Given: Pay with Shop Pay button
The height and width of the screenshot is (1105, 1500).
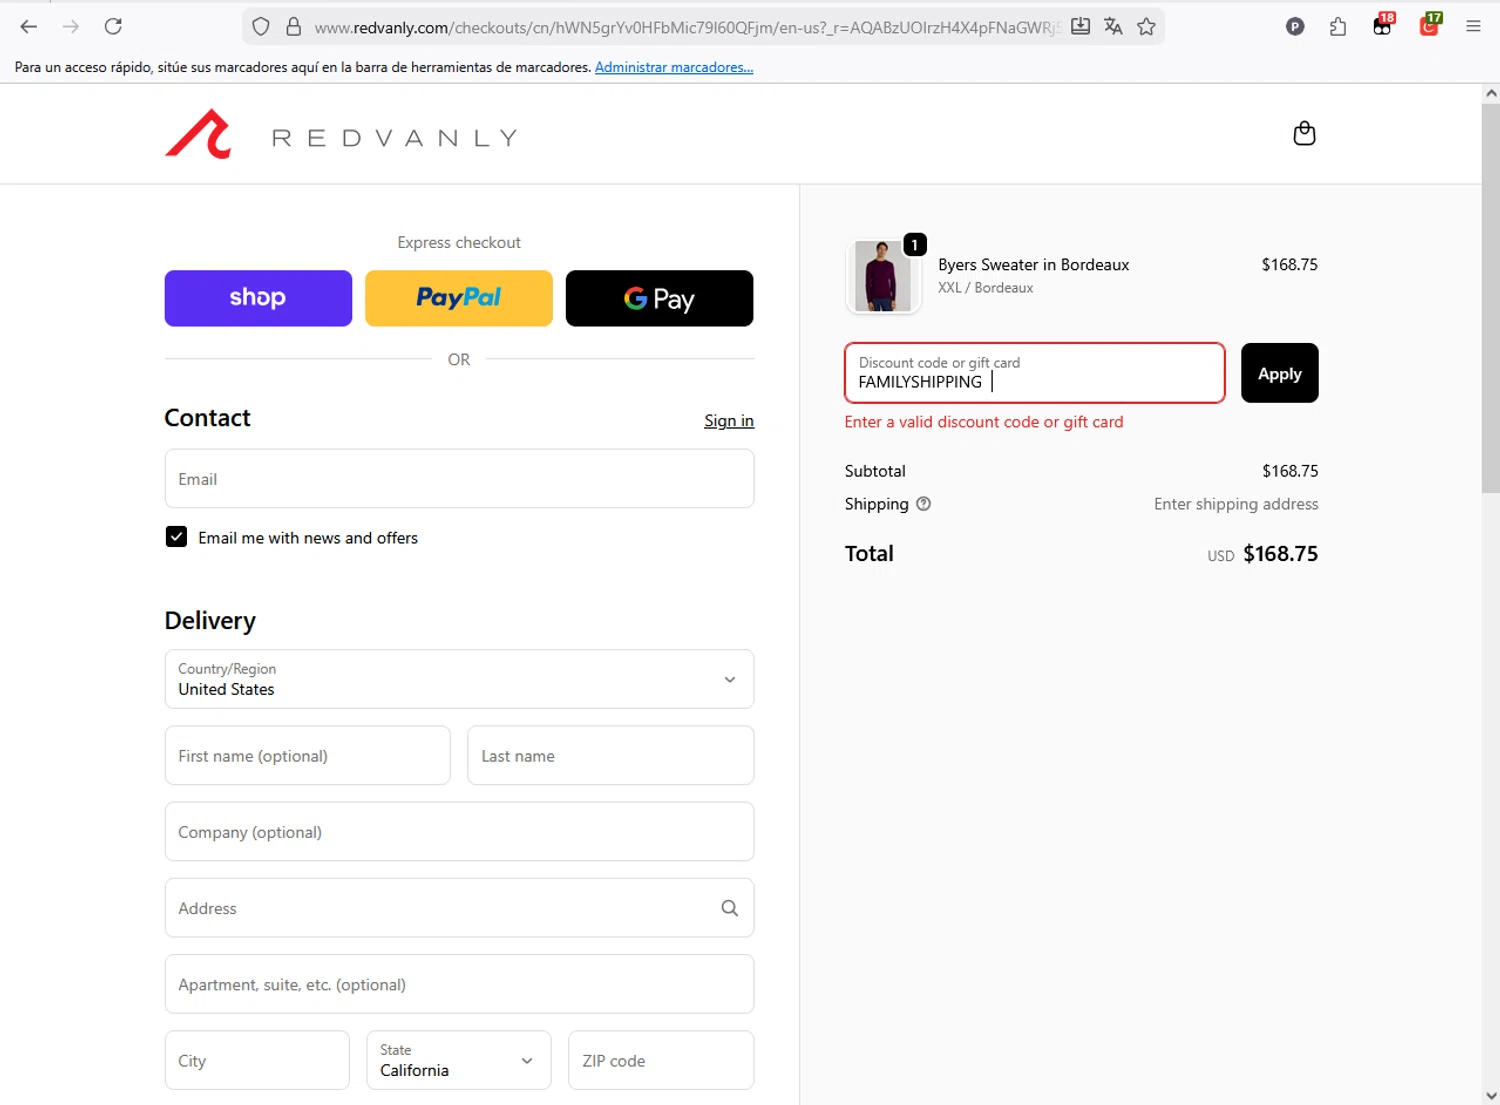Looking at the screenshot, I should click(x=258, y=298).
